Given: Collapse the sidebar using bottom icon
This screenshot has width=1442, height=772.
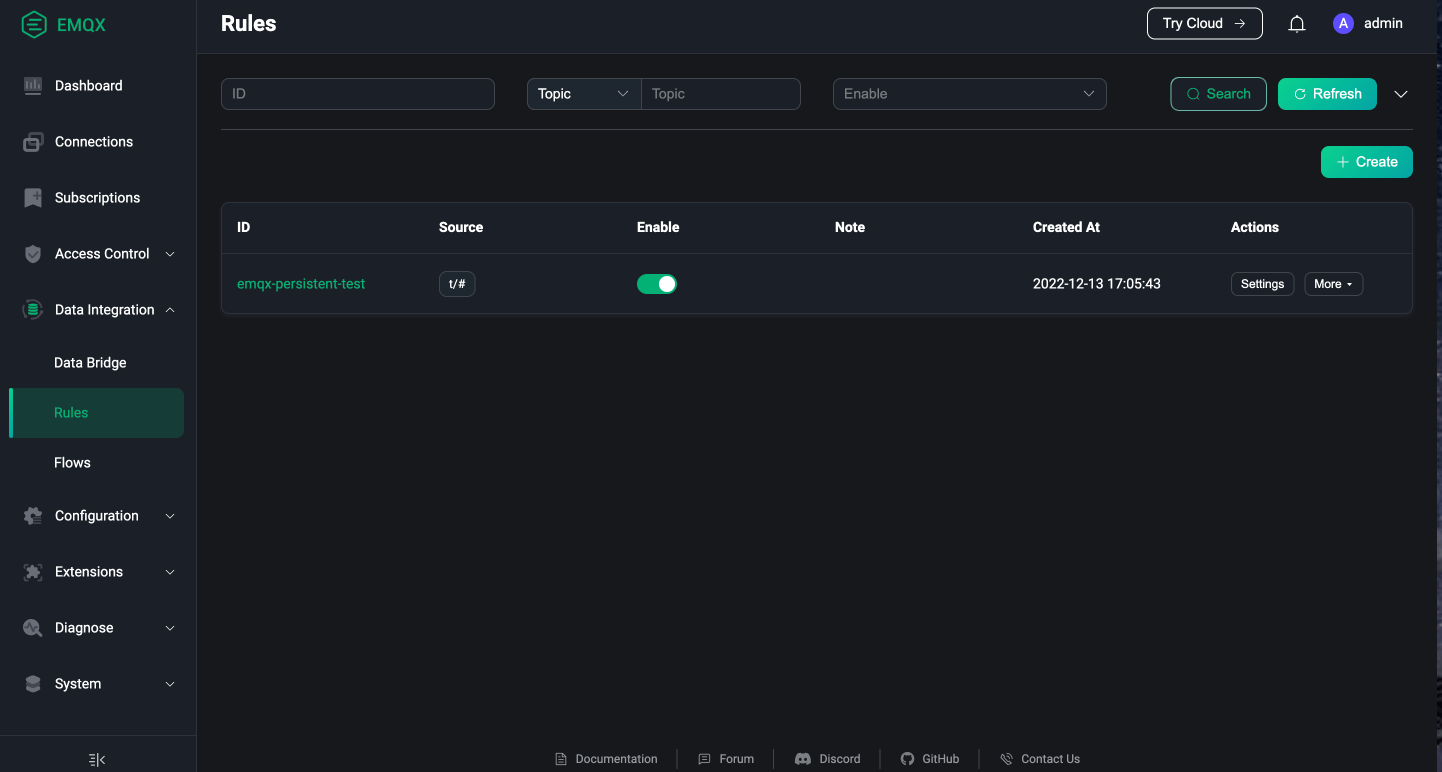Looking at the screenshot, I should pyautogui.click(x=97, y=759).
